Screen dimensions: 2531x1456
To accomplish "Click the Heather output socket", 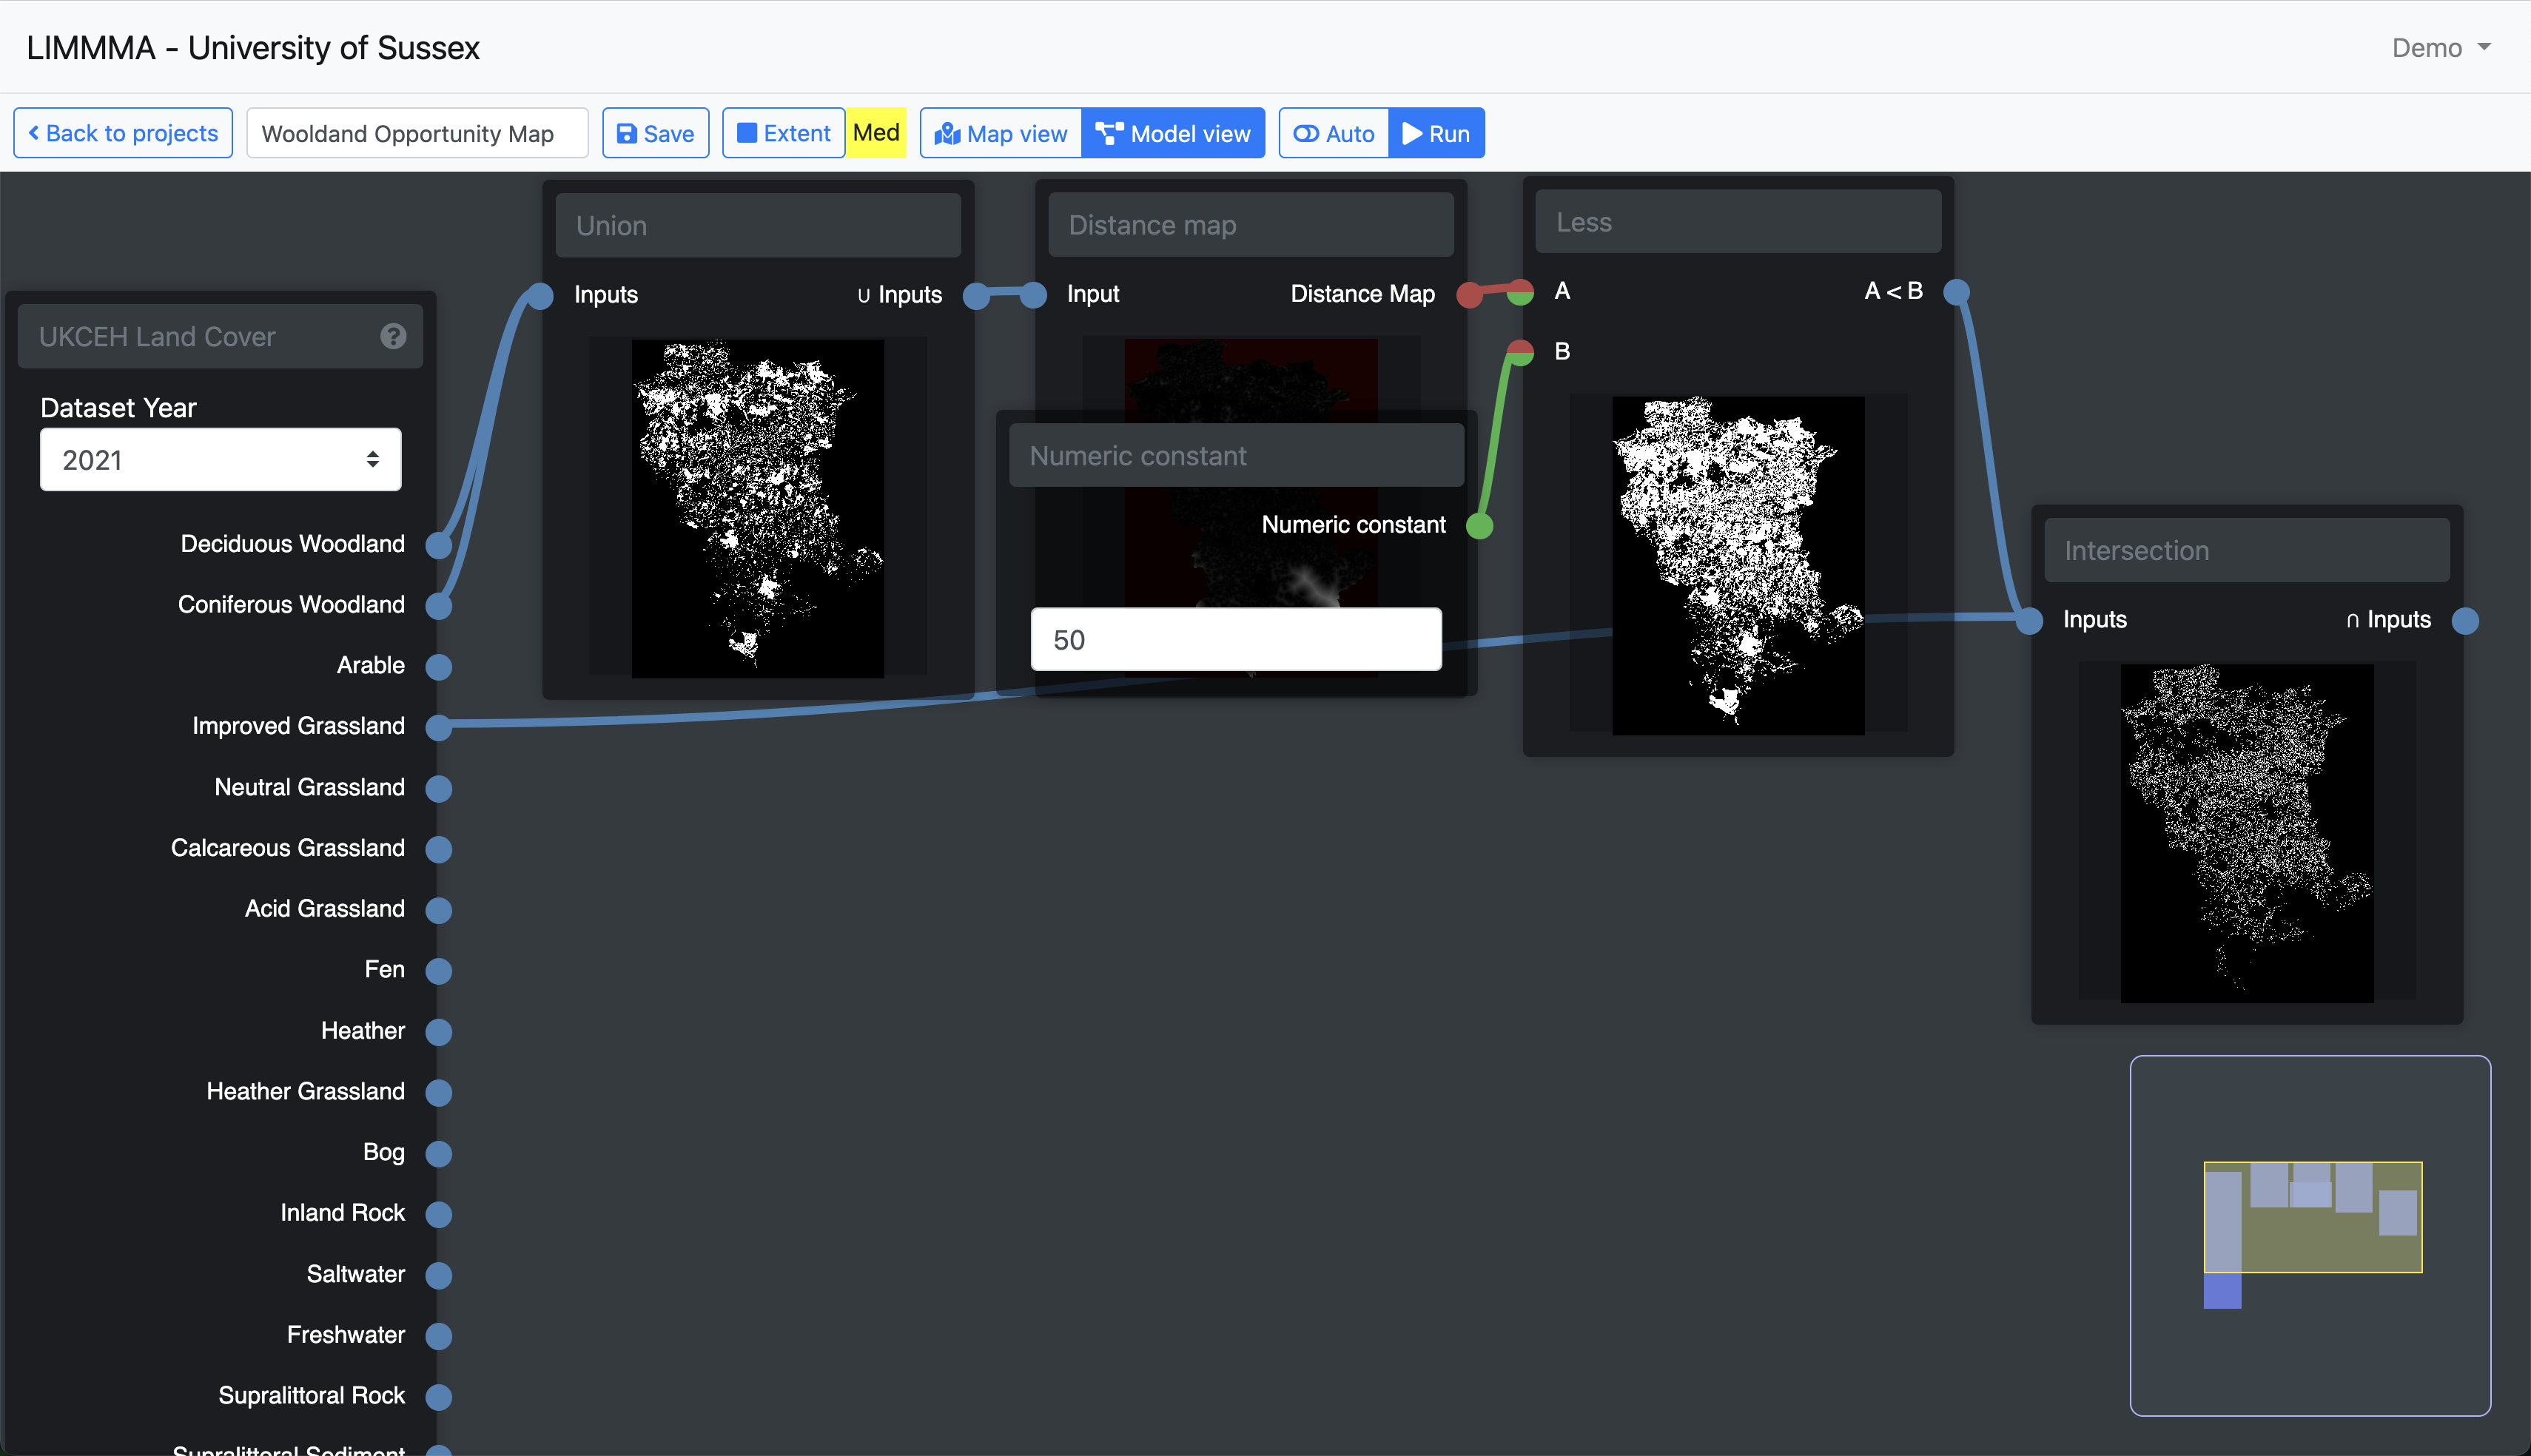I will [x=439, y=1032].
